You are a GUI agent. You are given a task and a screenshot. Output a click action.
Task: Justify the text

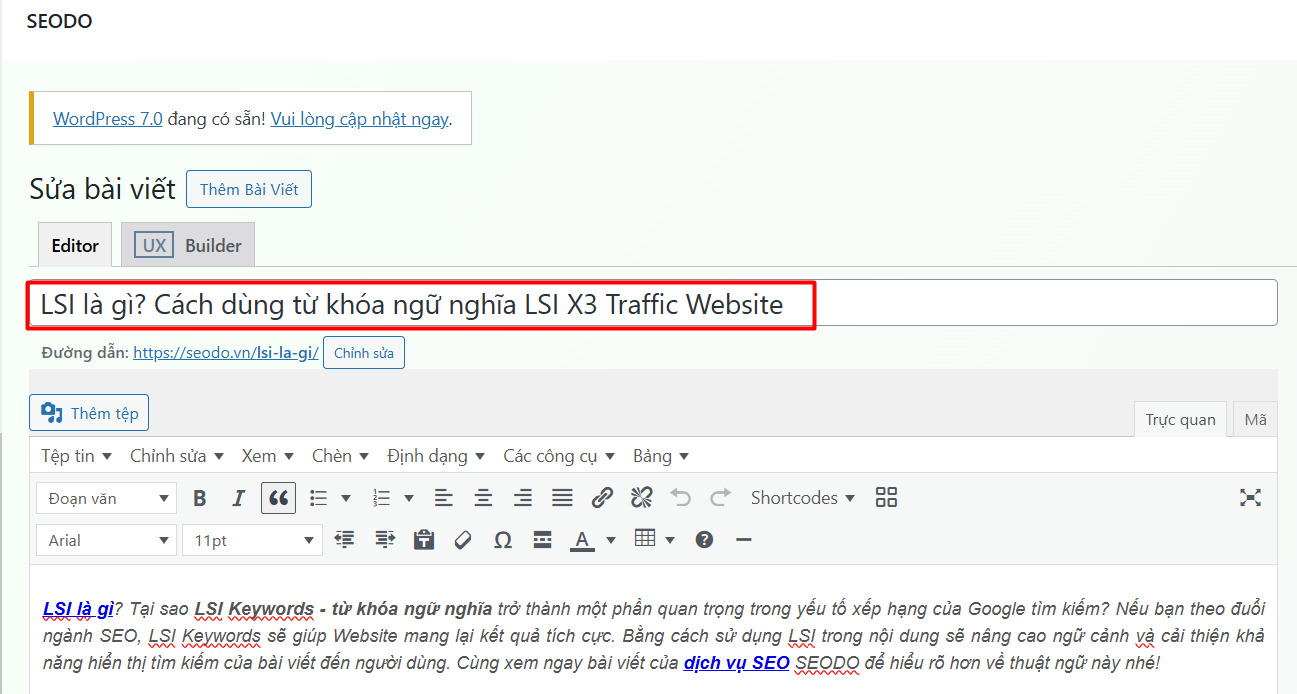562,498
